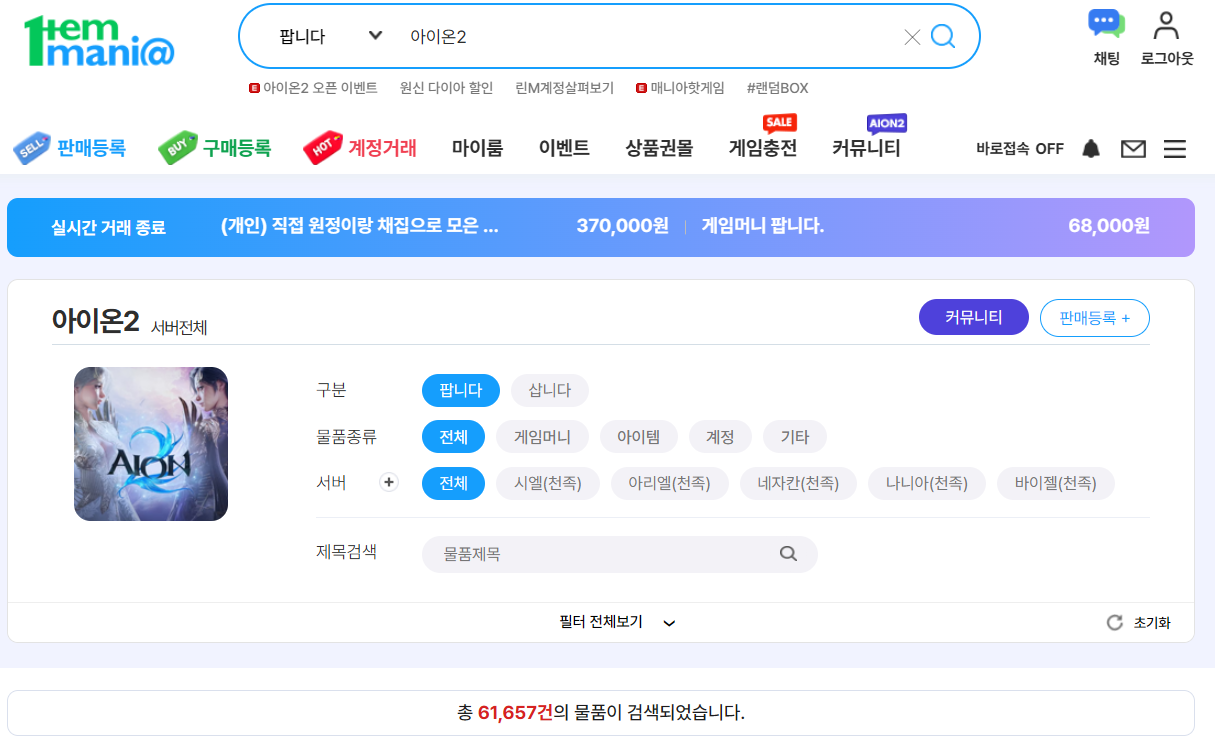Clear the search field with X icon
The height and width of the screenshot is (743, 1215).
[912, 37]
